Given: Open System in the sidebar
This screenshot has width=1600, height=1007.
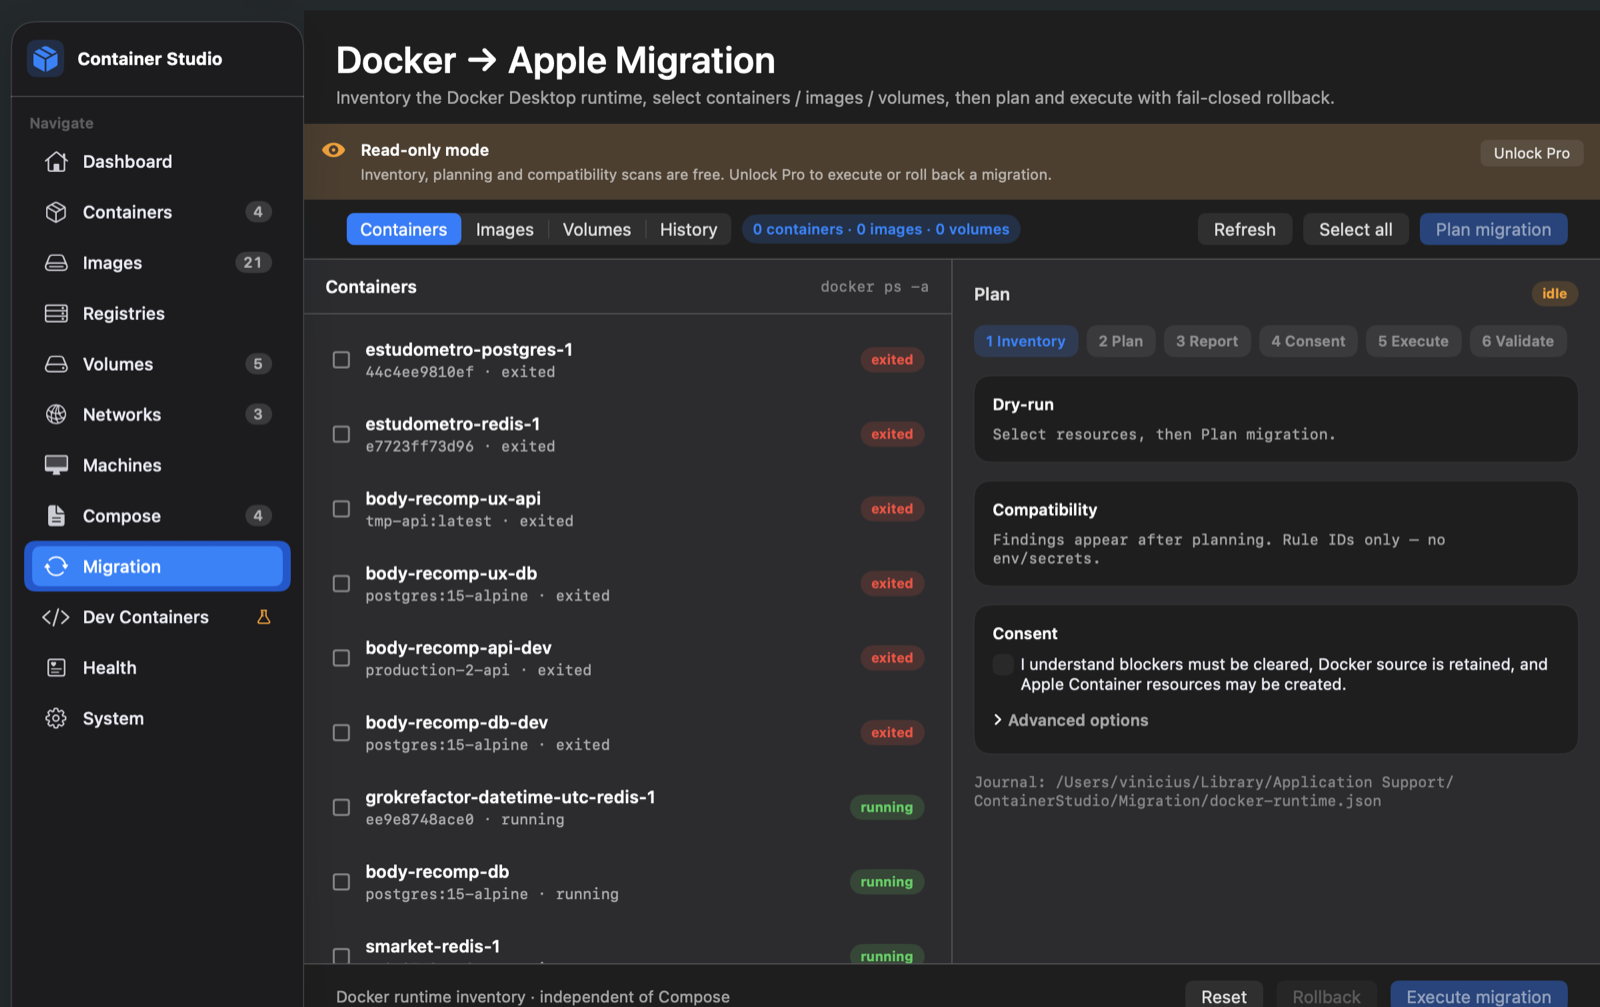Looking at the screenshot, I should (157, 719).
